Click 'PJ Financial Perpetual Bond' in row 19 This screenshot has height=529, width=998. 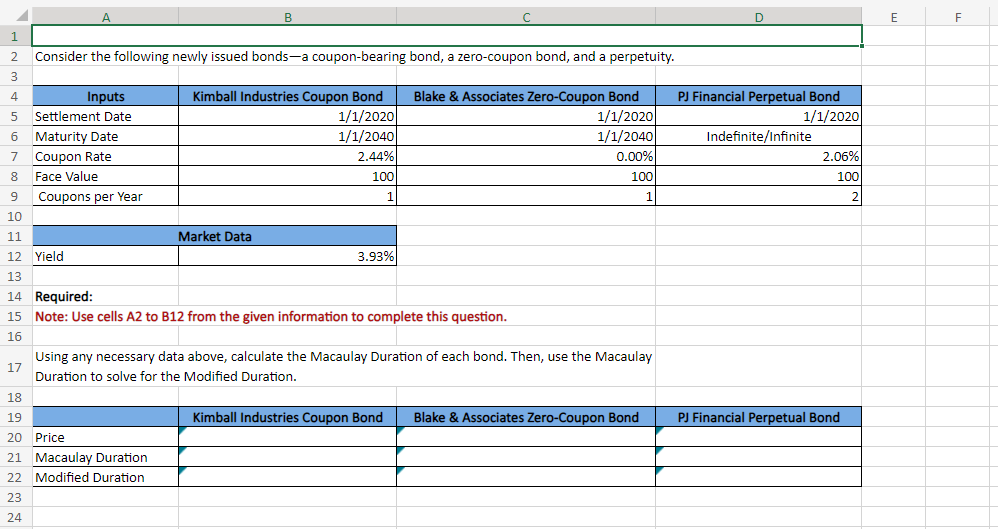759,417
